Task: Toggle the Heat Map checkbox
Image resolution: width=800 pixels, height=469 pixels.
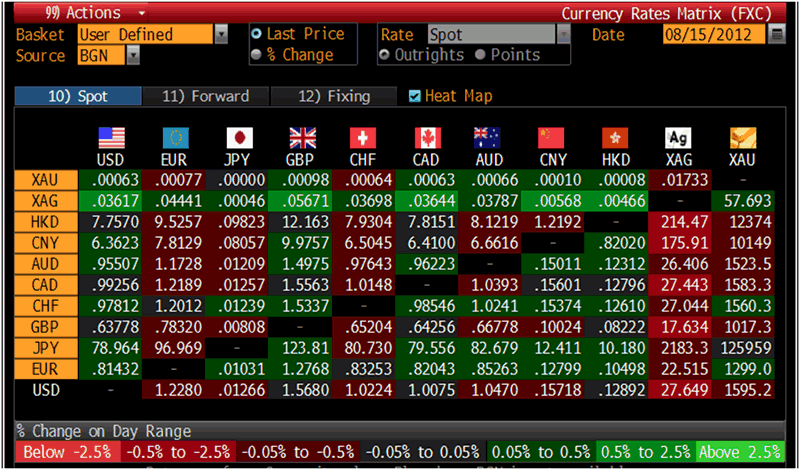Action: 415,97
